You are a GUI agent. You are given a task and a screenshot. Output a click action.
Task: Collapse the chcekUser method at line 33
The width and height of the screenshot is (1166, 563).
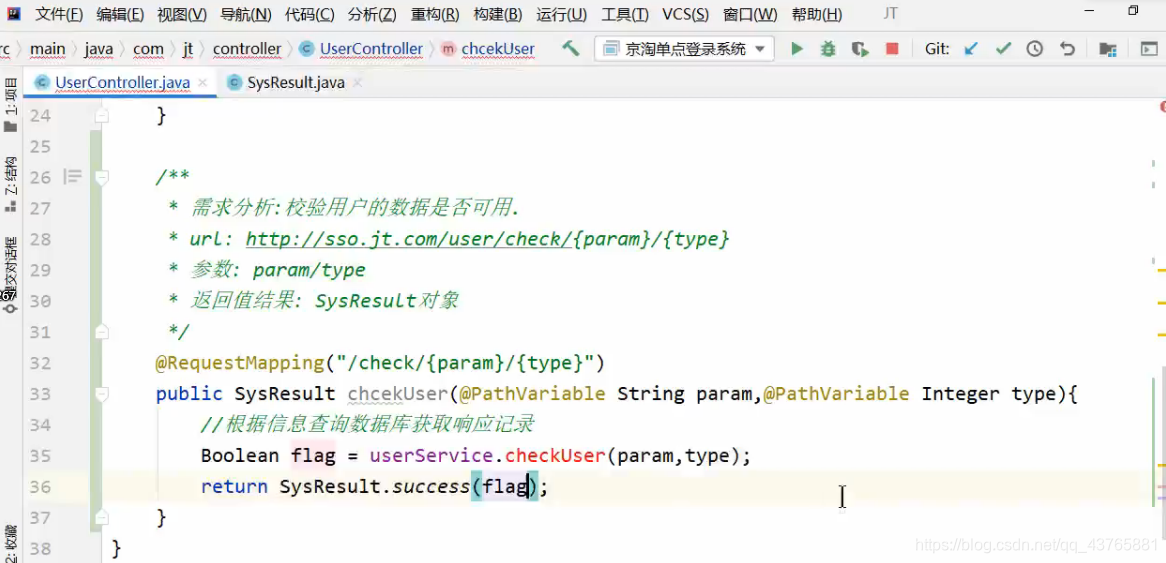102,394
